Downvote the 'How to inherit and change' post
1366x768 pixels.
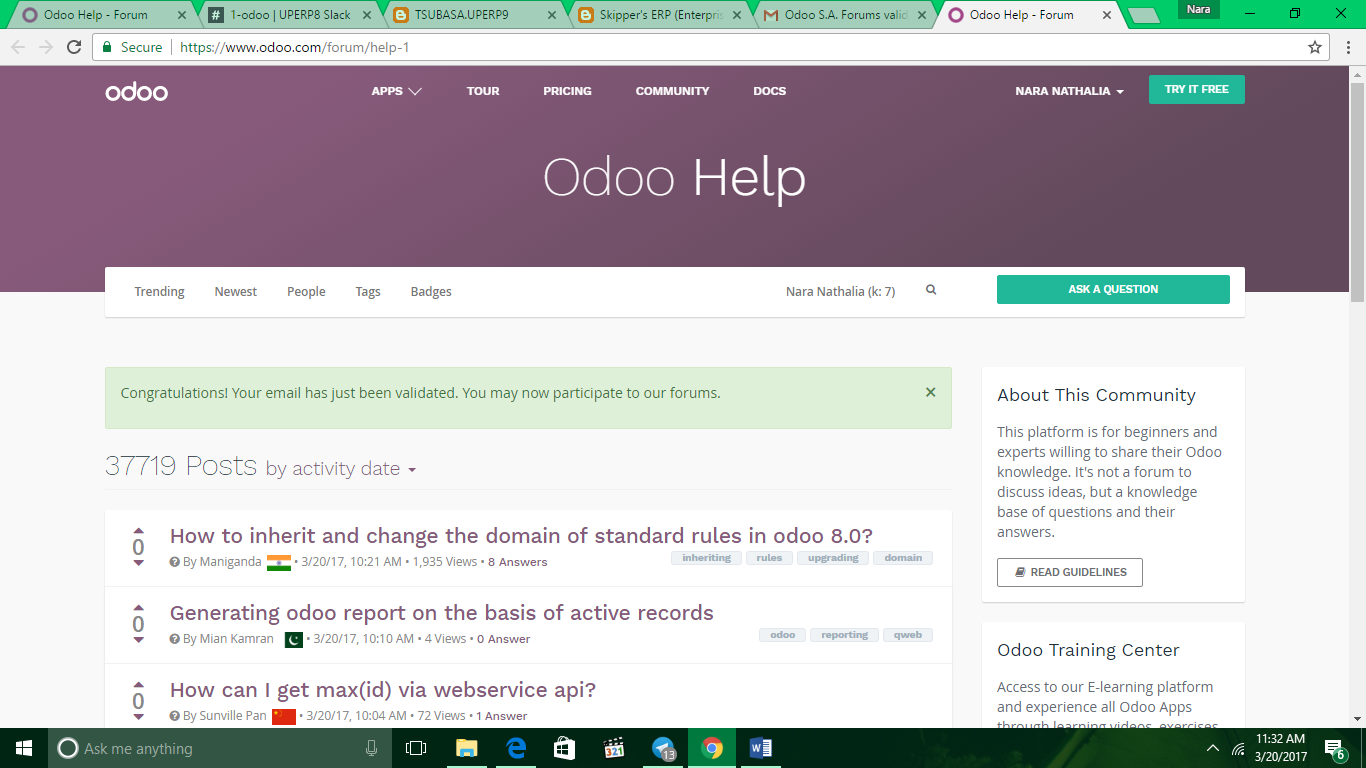(139, 563)
